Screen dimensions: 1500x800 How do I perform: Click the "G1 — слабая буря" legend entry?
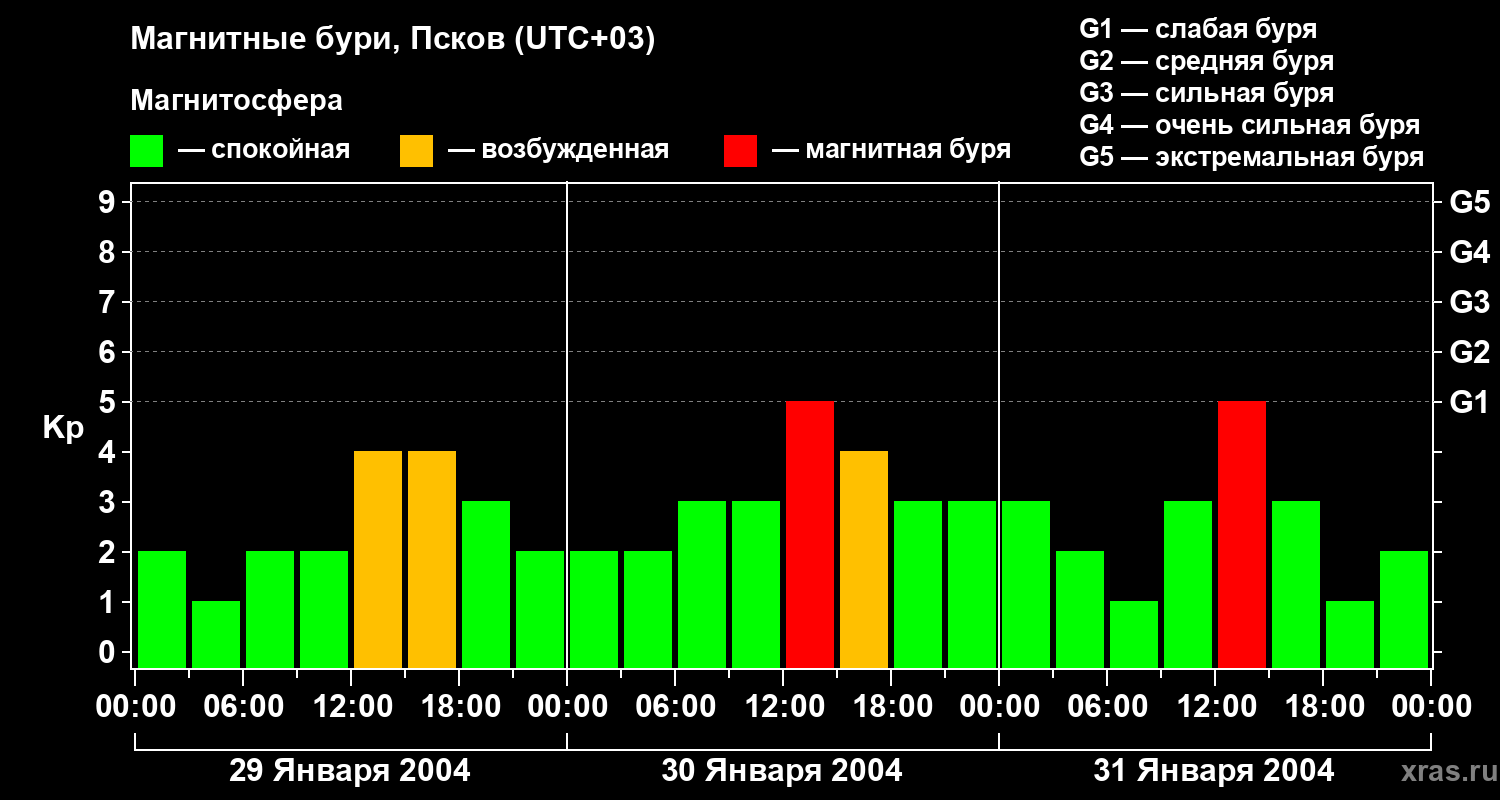pos(1198,29)
